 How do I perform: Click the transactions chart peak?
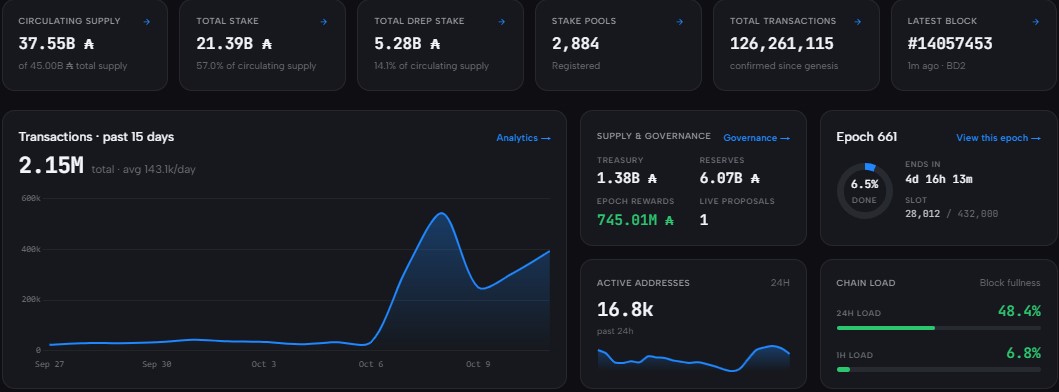[x=441, y=214]
